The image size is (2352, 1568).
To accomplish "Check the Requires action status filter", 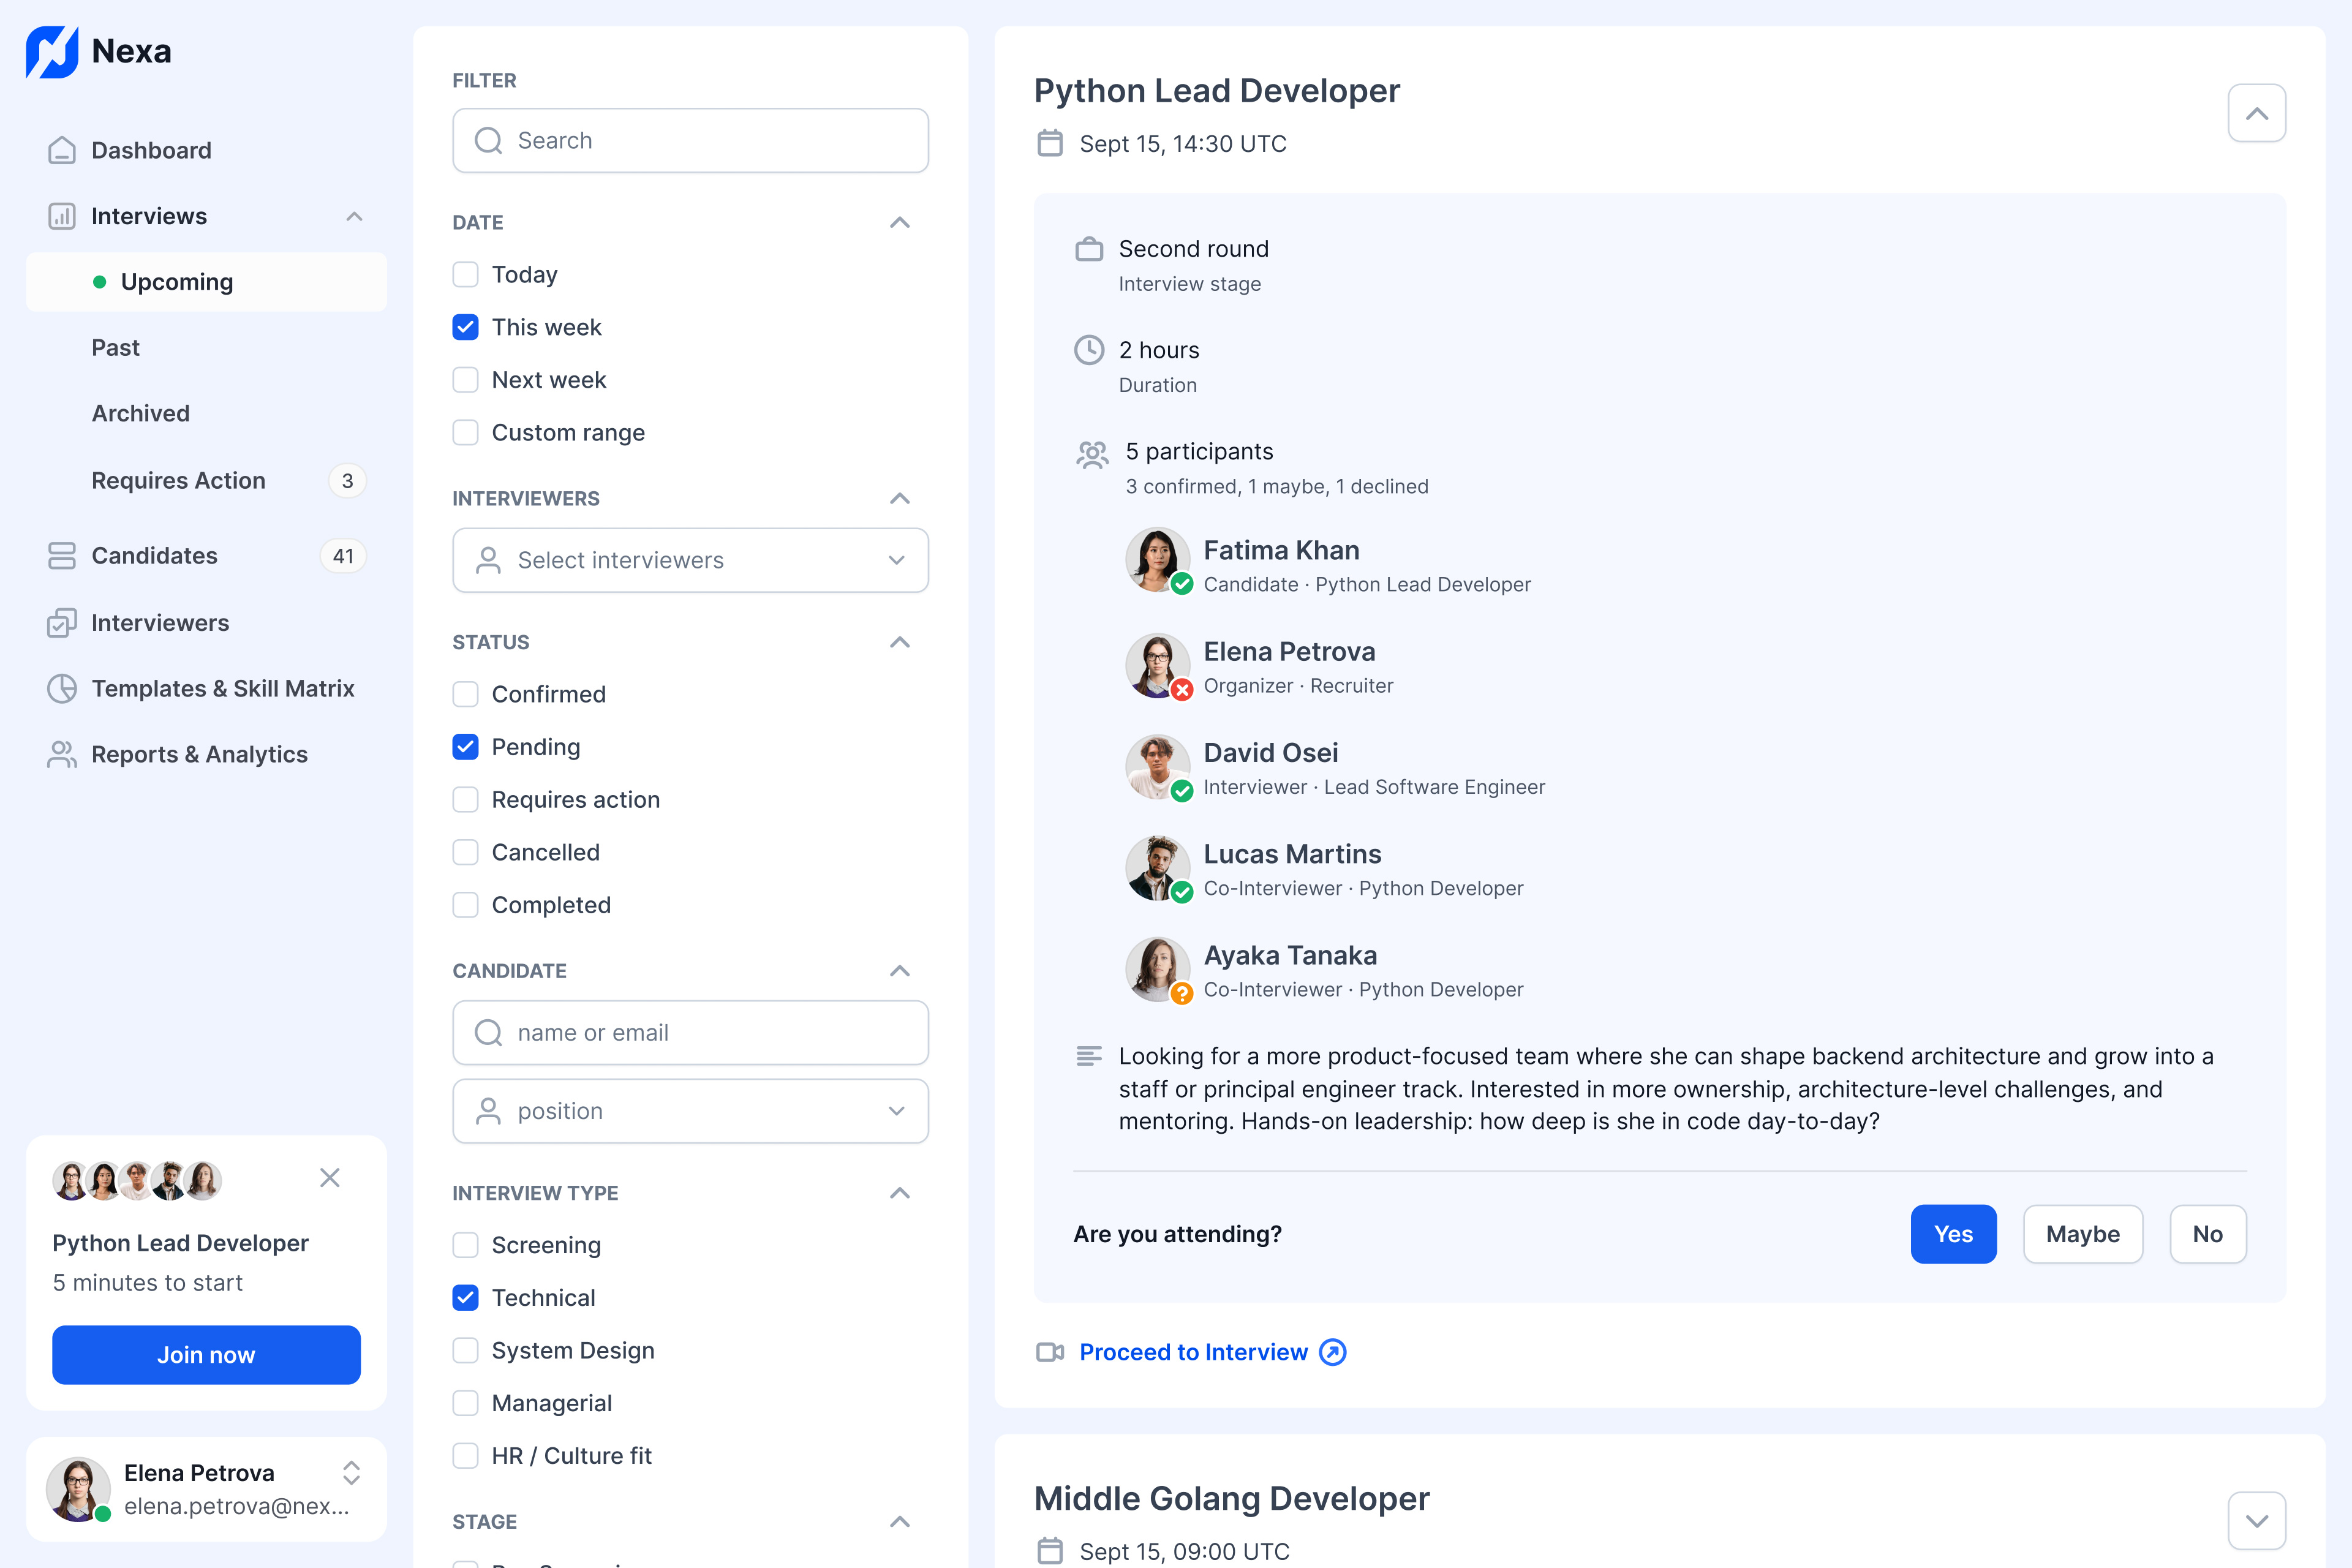I will [x=465, y=800].
